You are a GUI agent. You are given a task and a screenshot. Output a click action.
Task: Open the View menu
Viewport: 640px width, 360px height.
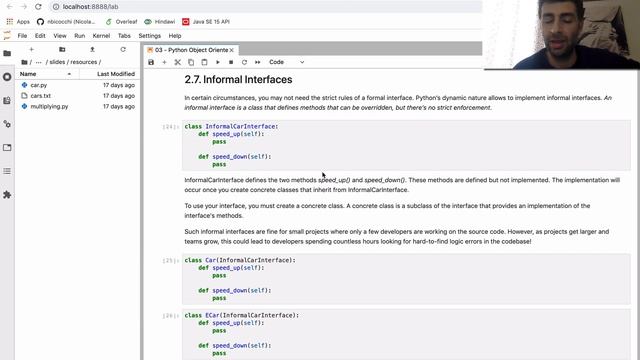point(60,36)
